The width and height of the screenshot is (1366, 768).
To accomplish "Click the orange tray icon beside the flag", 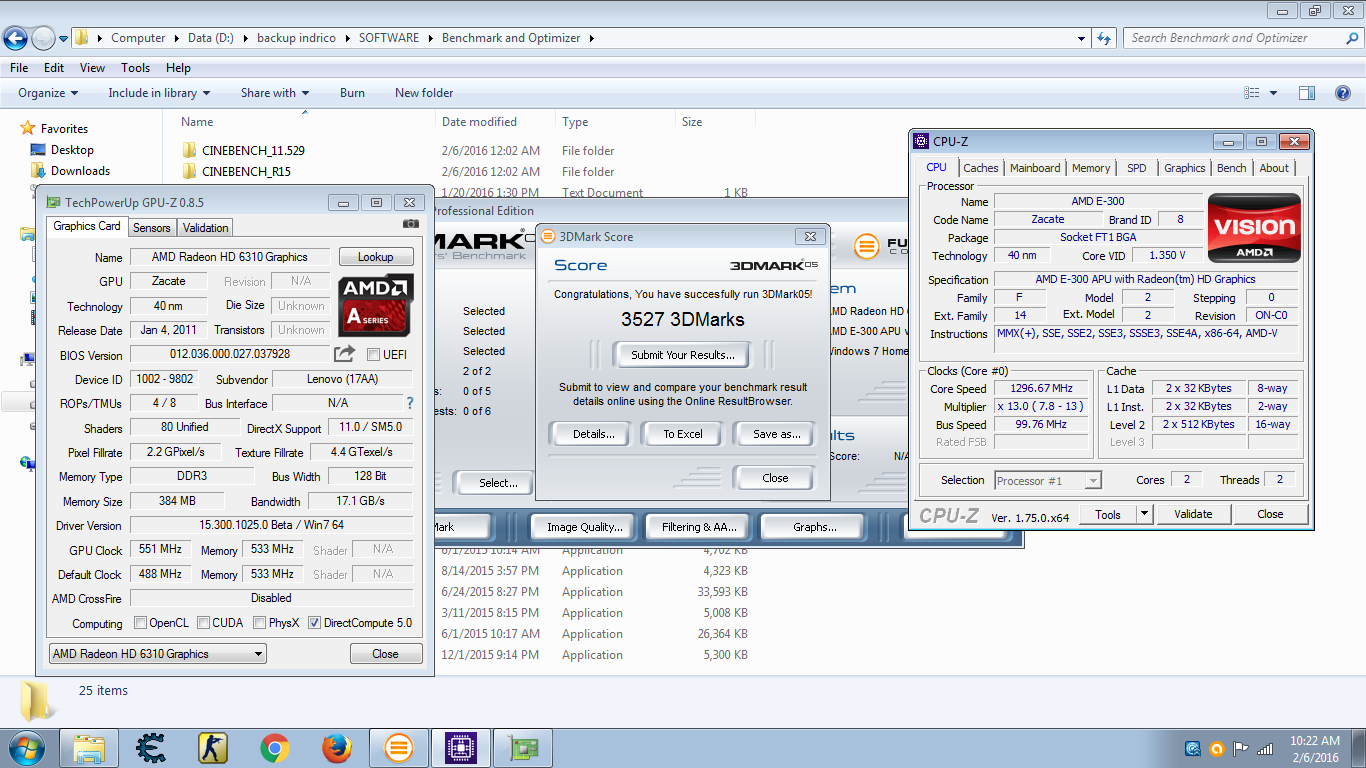I will coord(1217,748).
